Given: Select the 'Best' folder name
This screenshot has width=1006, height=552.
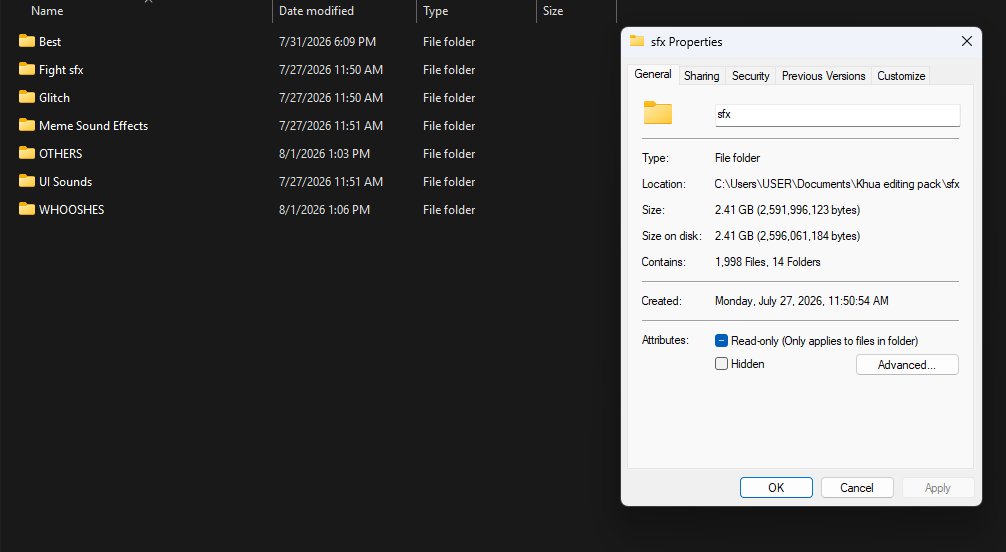Looking at the screenshot, I should click(50, 42).
